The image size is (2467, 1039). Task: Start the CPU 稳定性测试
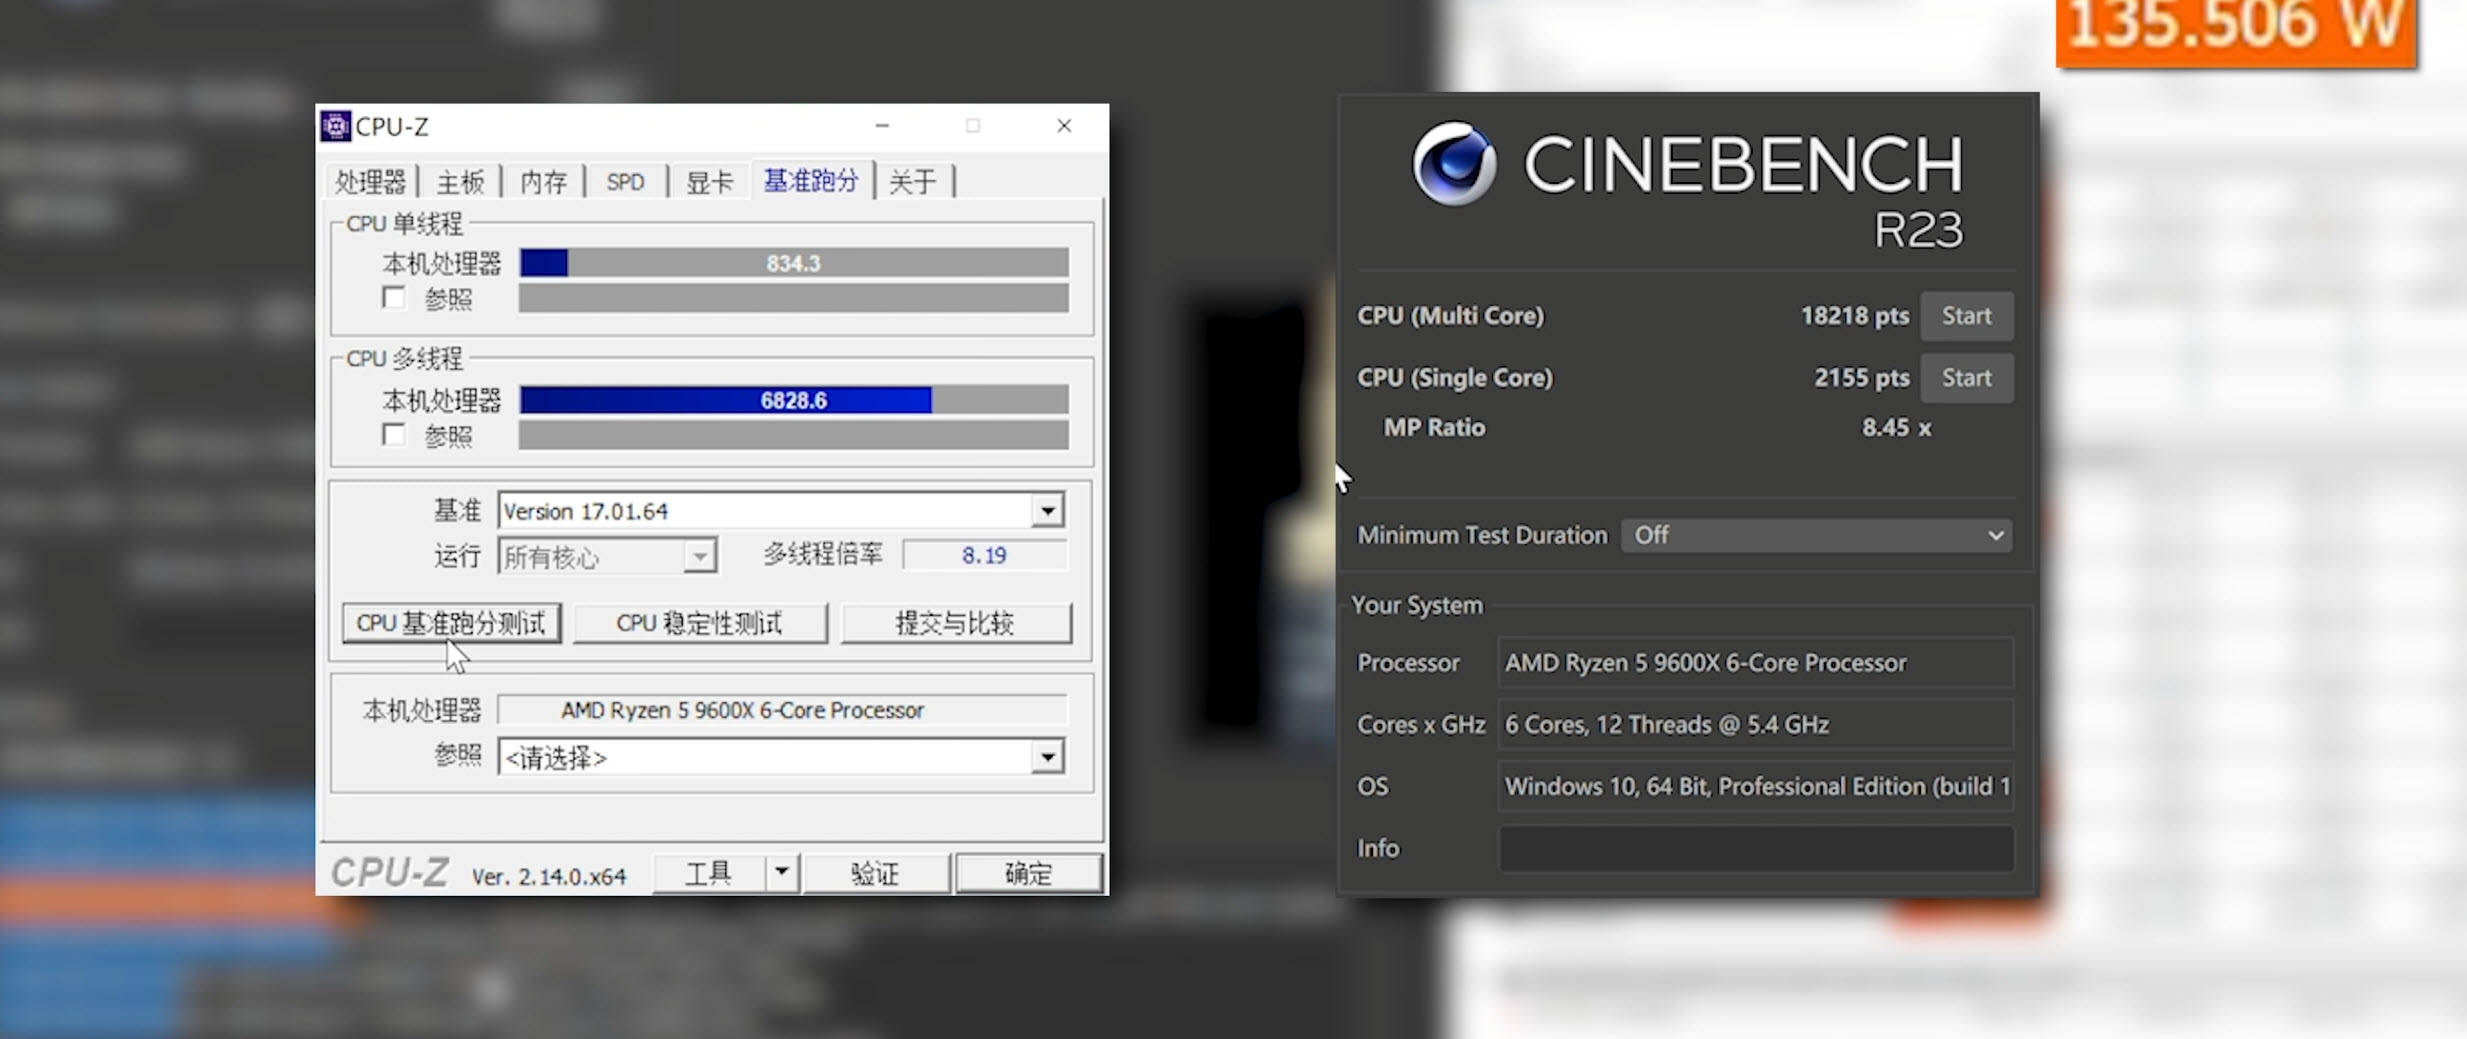point(699,623)
